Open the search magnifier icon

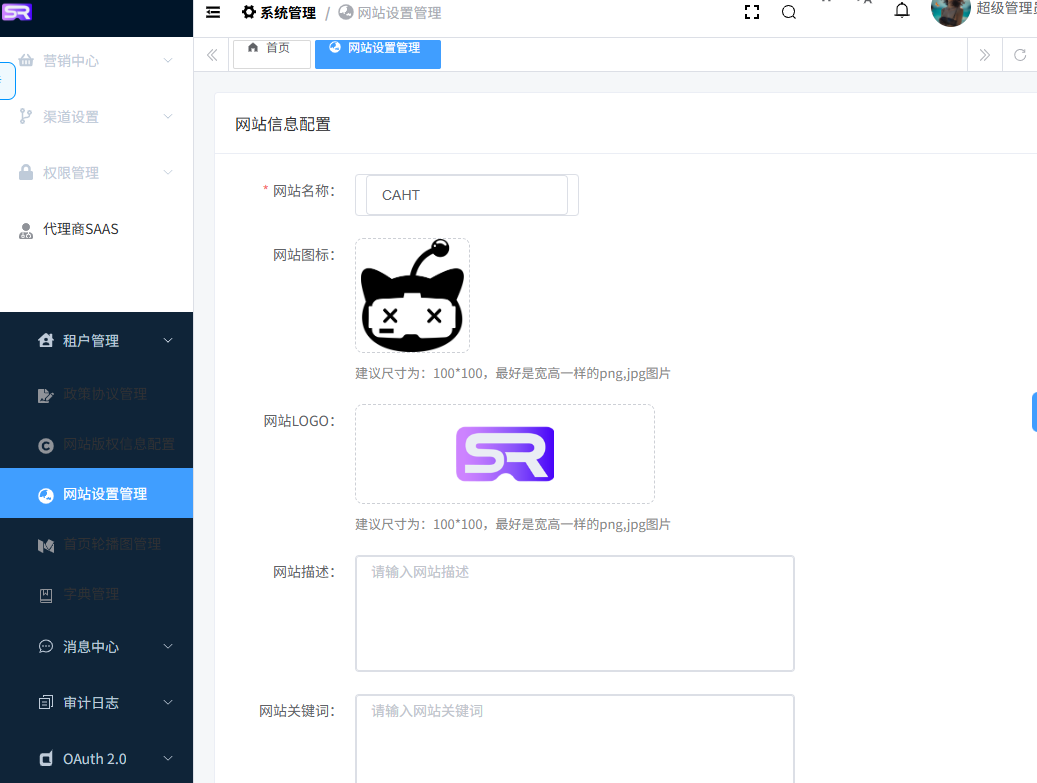(x=789, y=13)
